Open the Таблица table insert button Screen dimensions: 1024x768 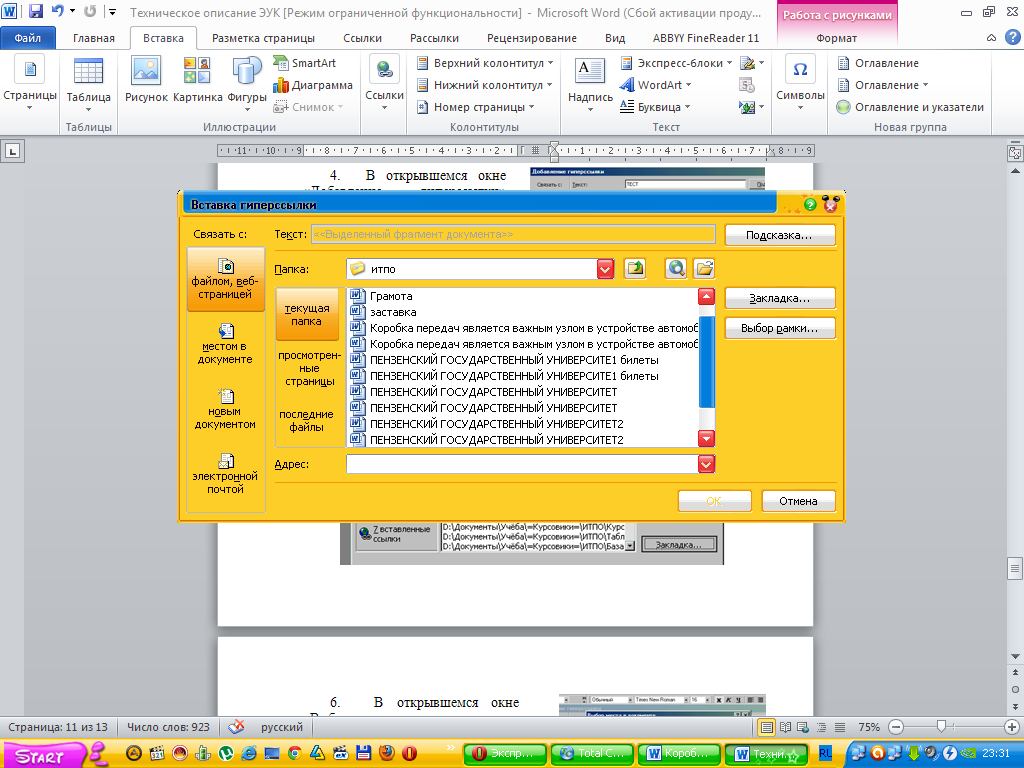[x=88, y=85]
